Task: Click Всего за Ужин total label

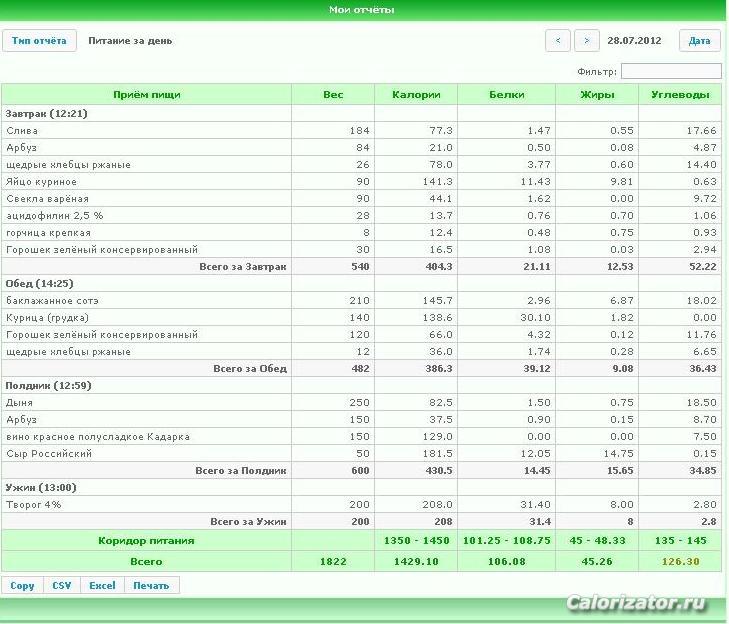Action: [248, 522]
